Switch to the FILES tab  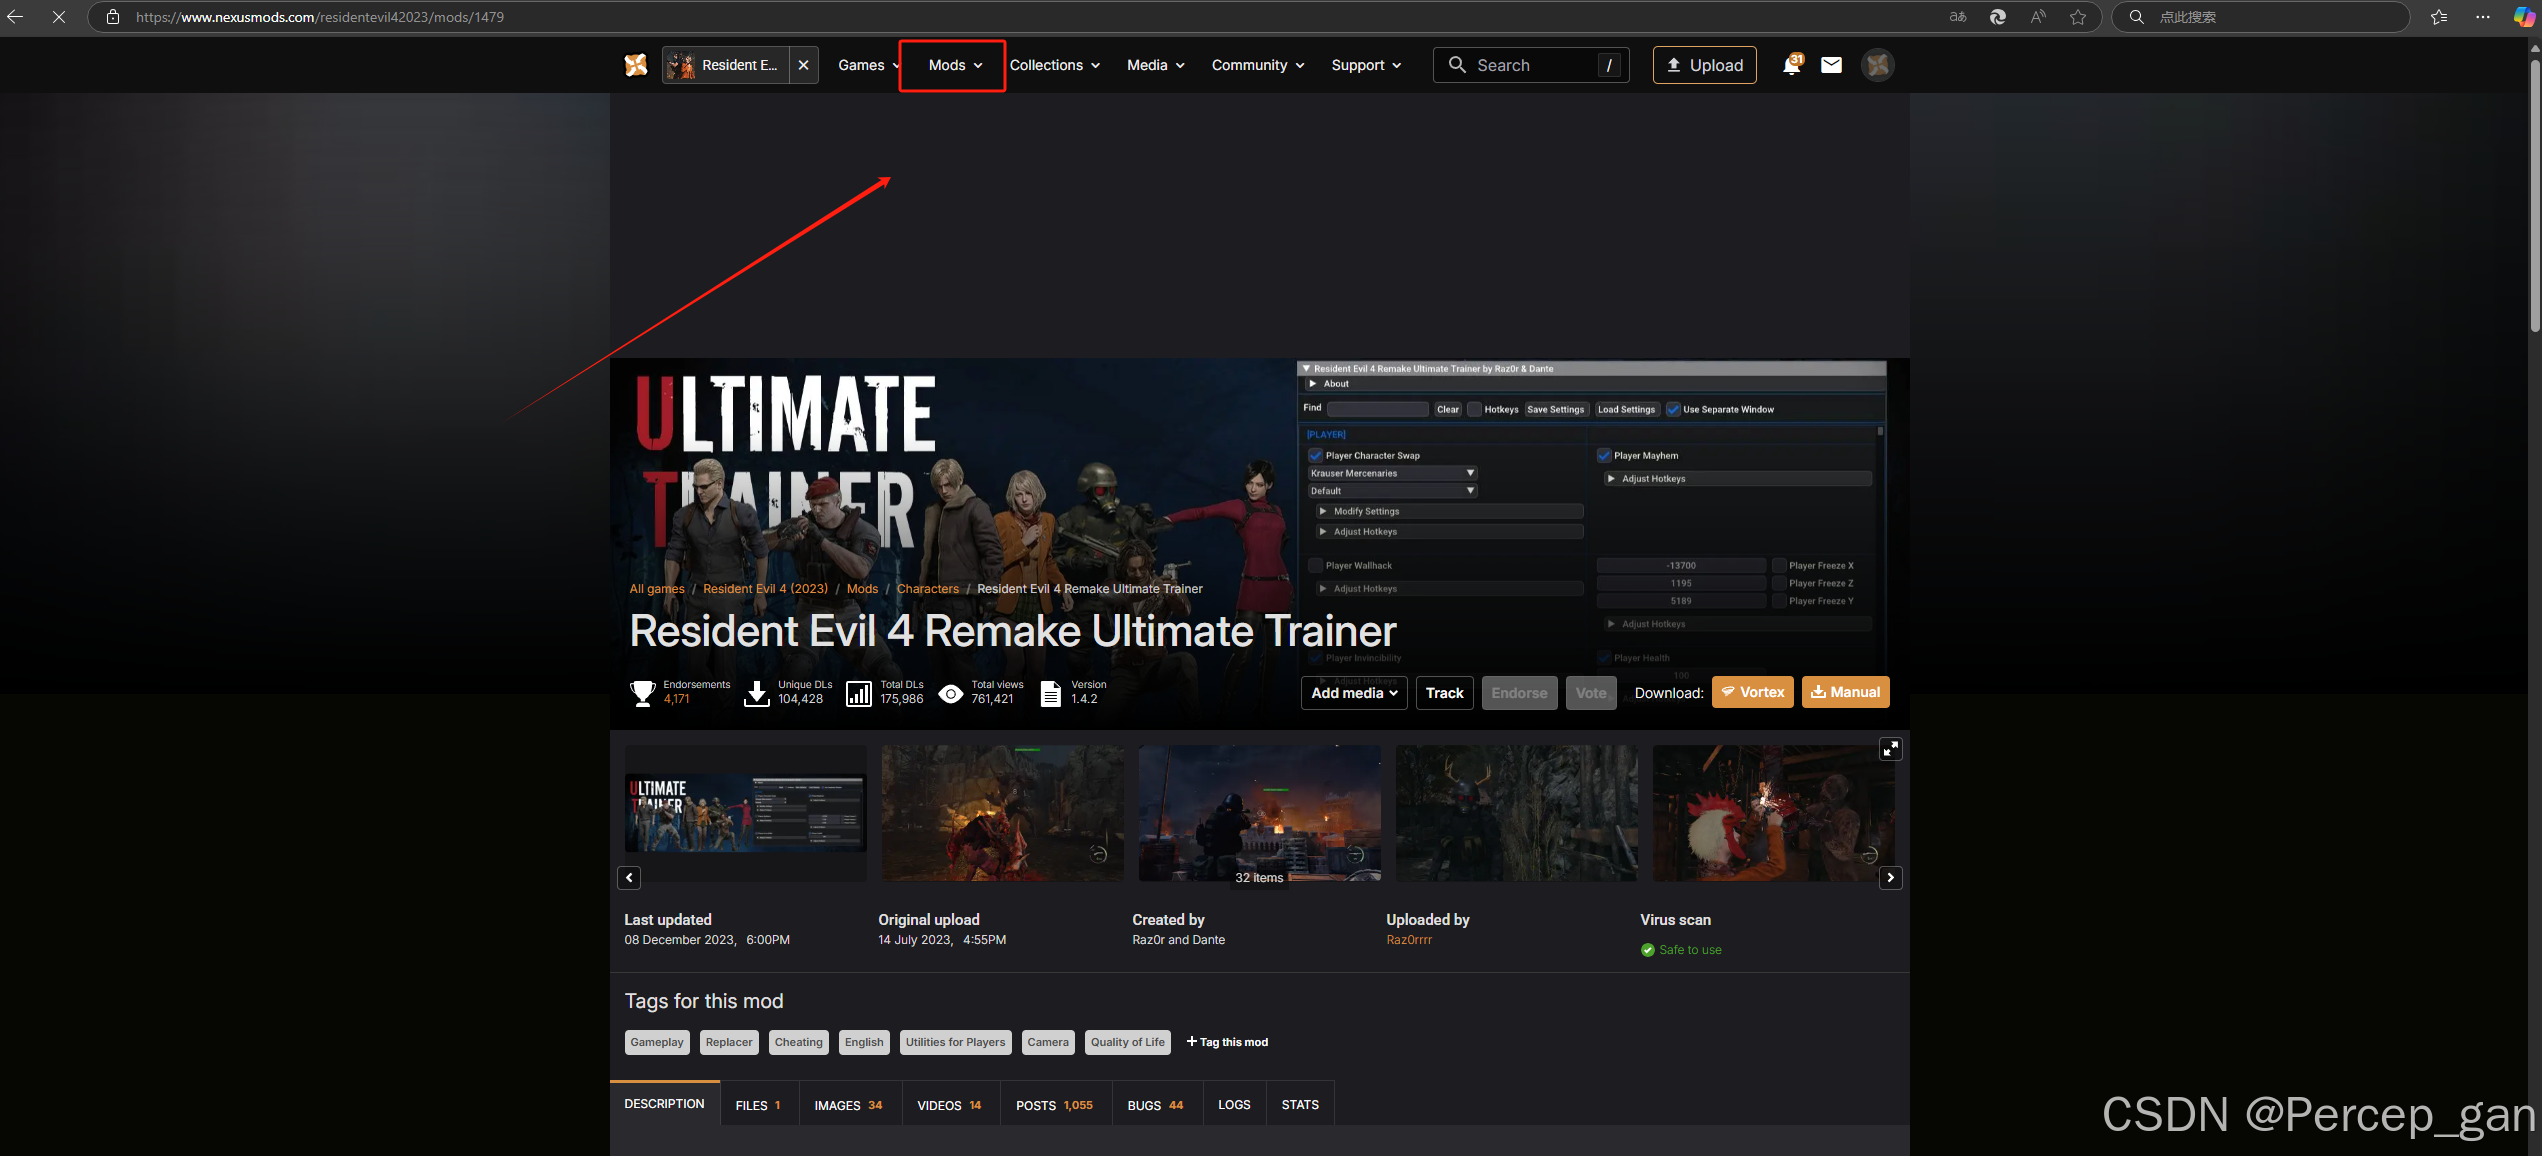(757, 1105)
